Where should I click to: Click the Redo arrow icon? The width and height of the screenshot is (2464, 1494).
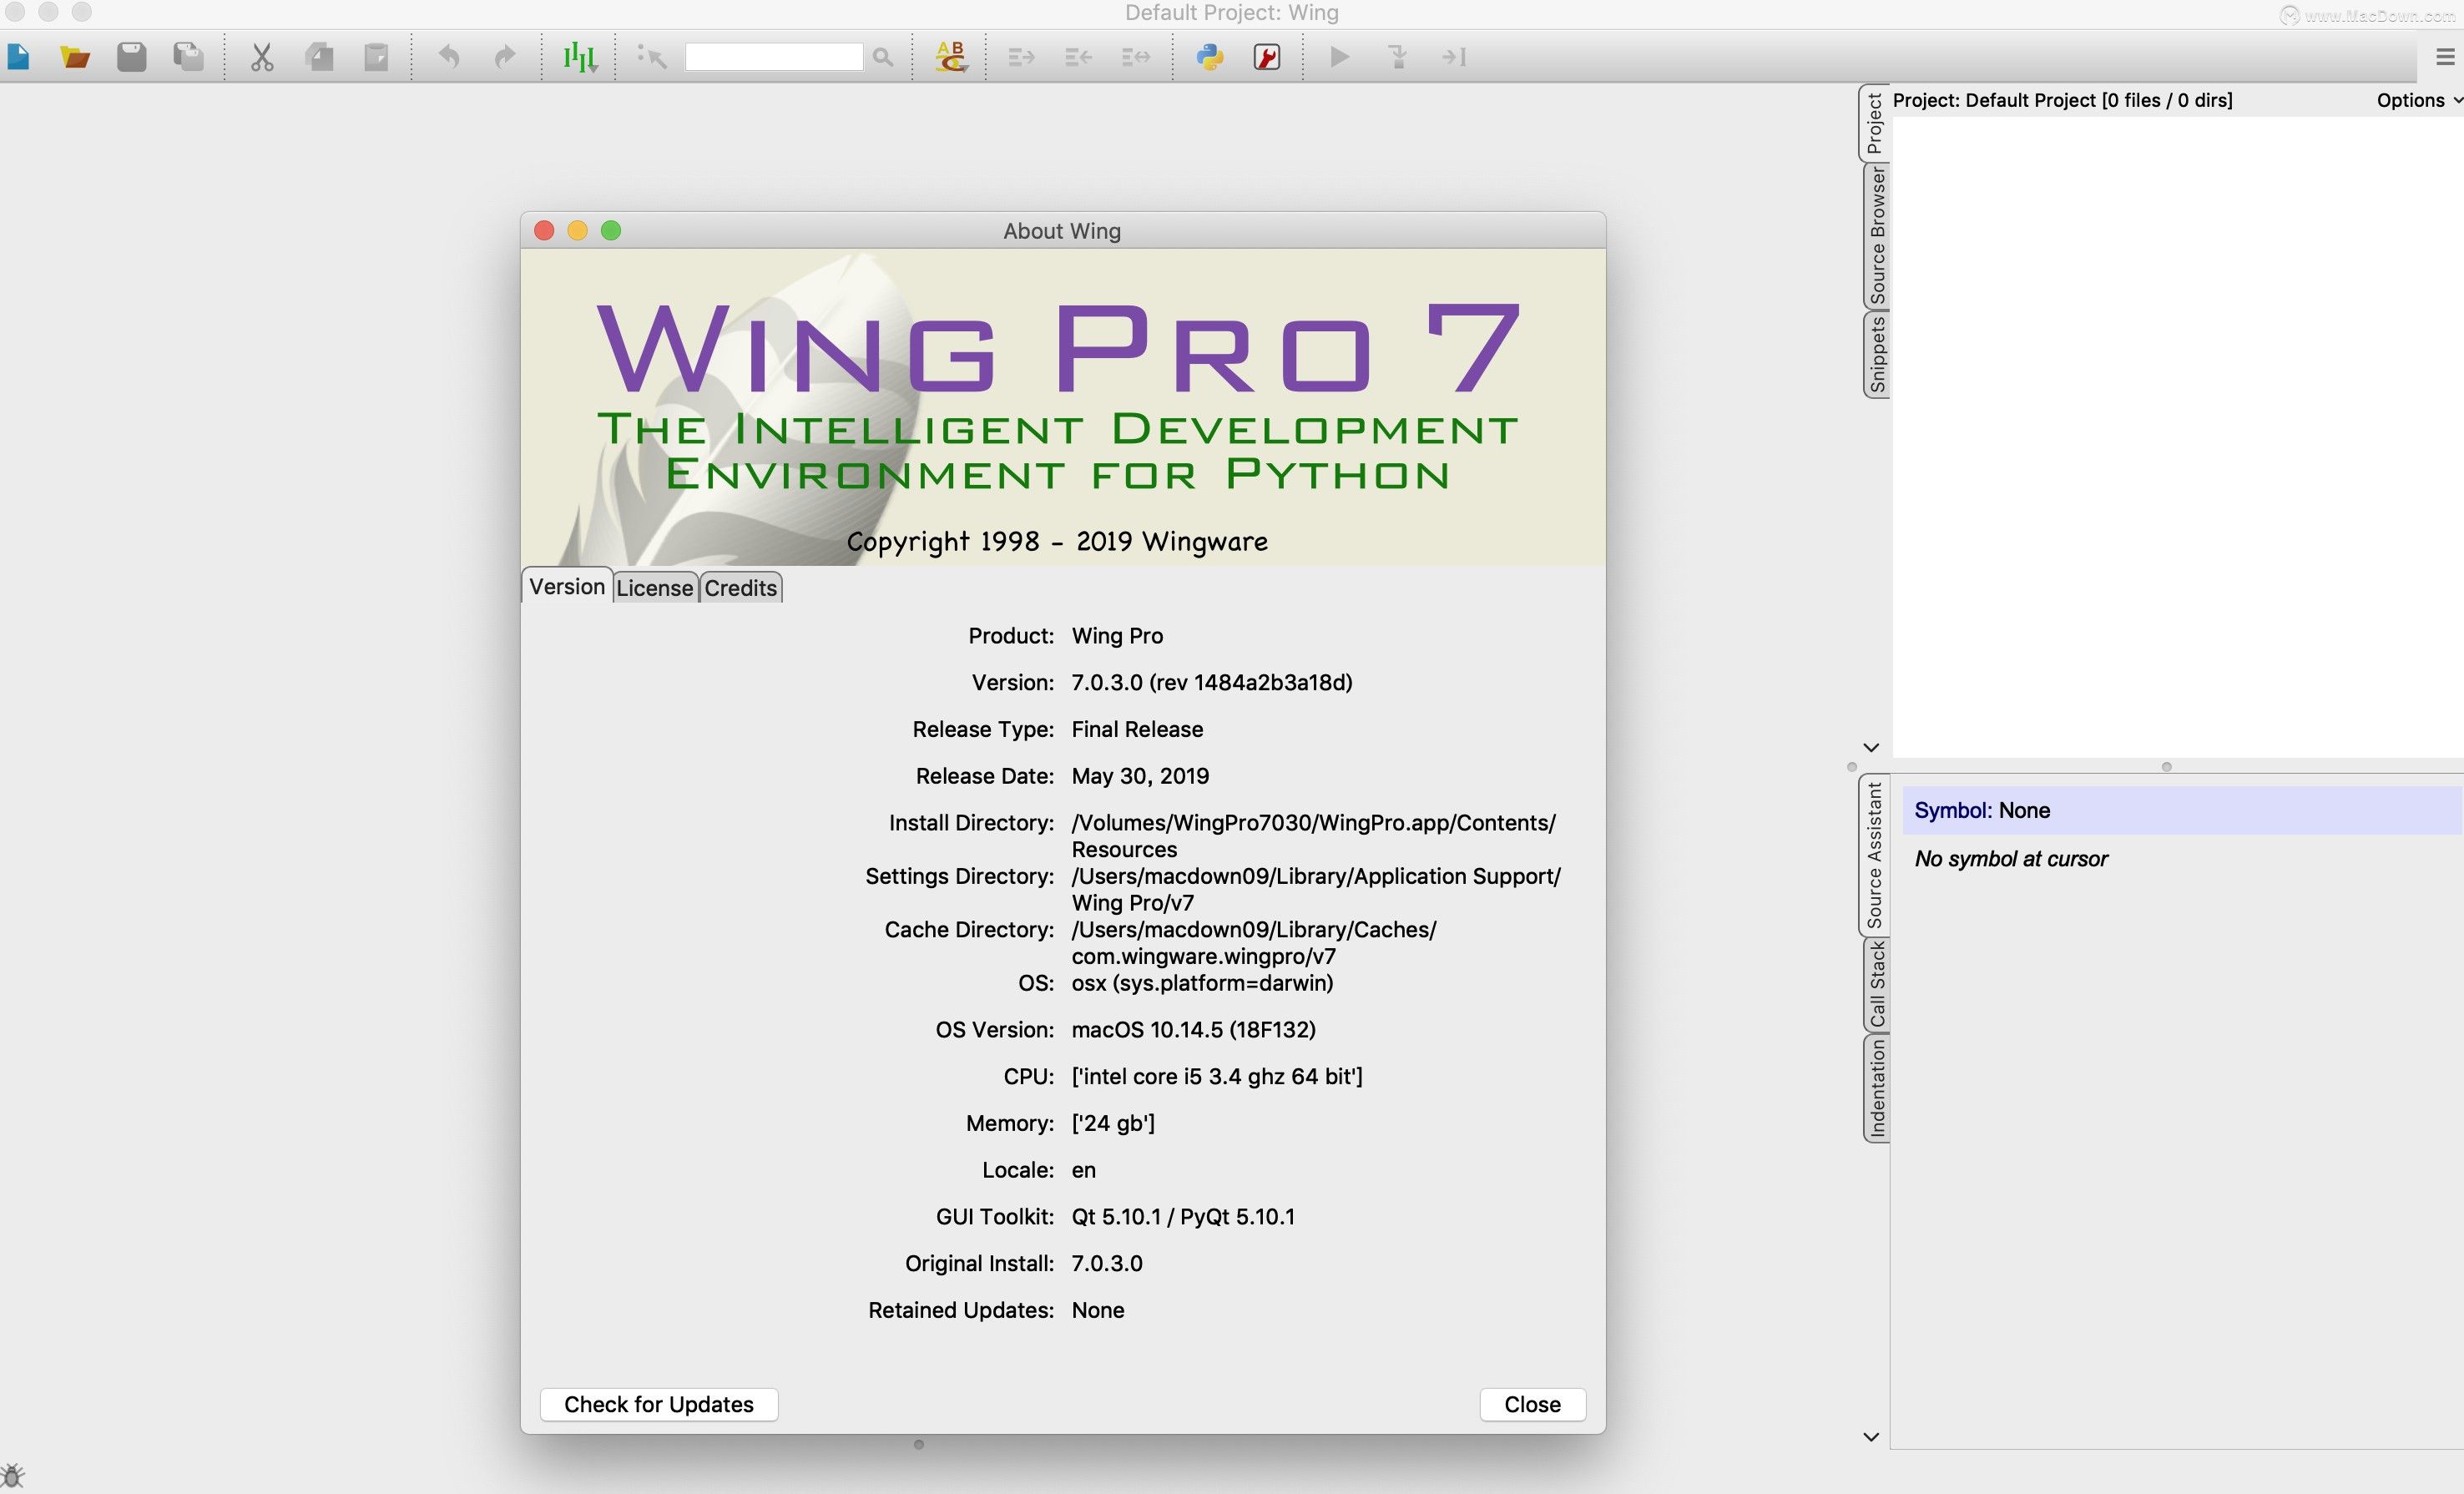(x=505, y=57)
